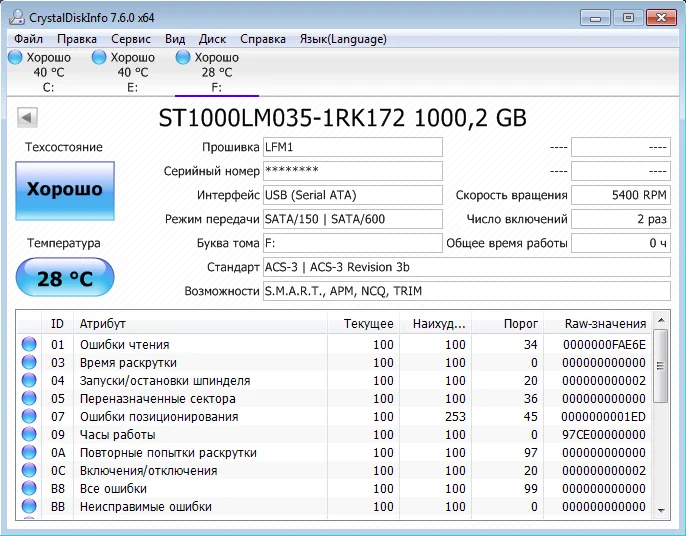Click the CrystalDiskInfo title bar app icon
The width and height of the screenshot is (686, 536).
point(15,17)
